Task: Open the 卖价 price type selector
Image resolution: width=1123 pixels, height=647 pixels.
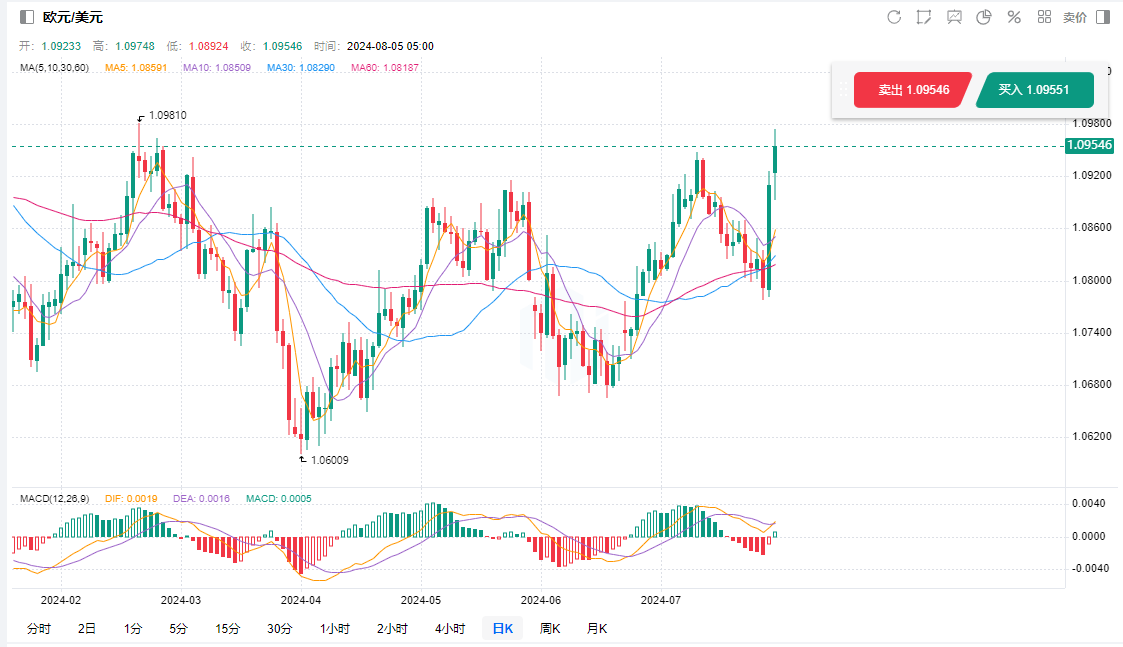Action: click(1074, 17)
